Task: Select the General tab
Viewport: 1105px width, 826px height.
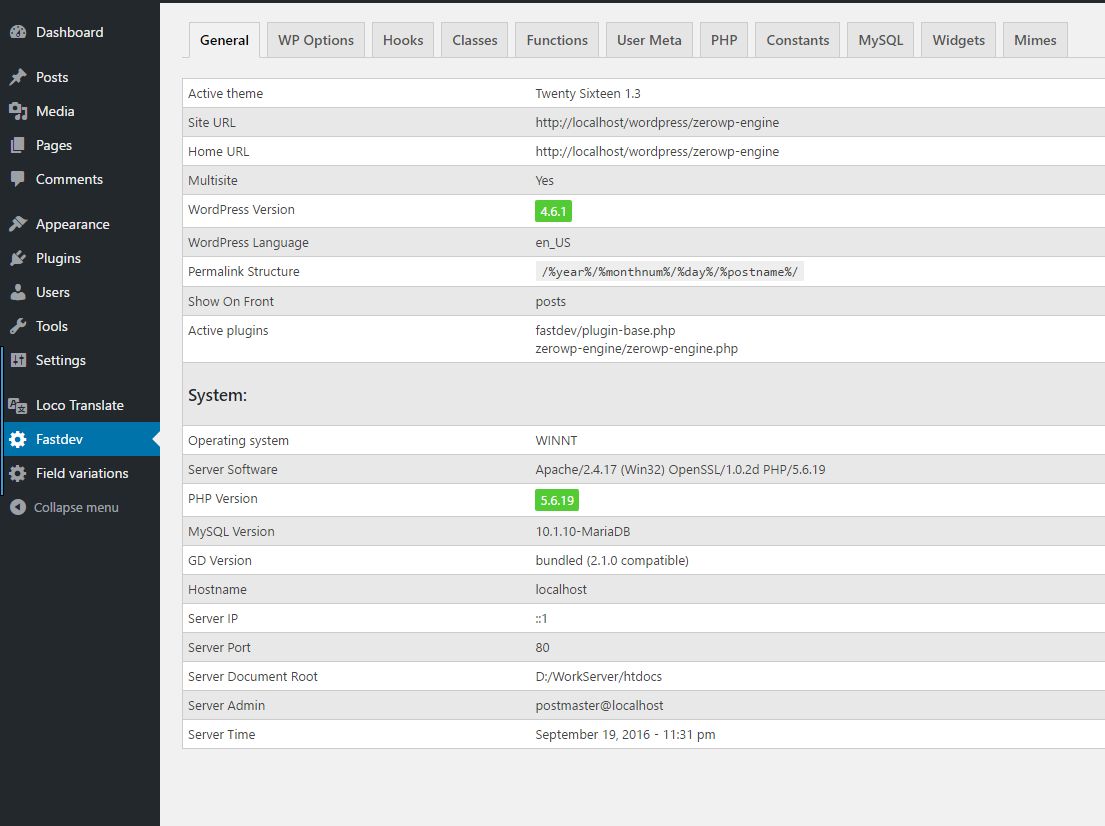Action: point(224,40)
